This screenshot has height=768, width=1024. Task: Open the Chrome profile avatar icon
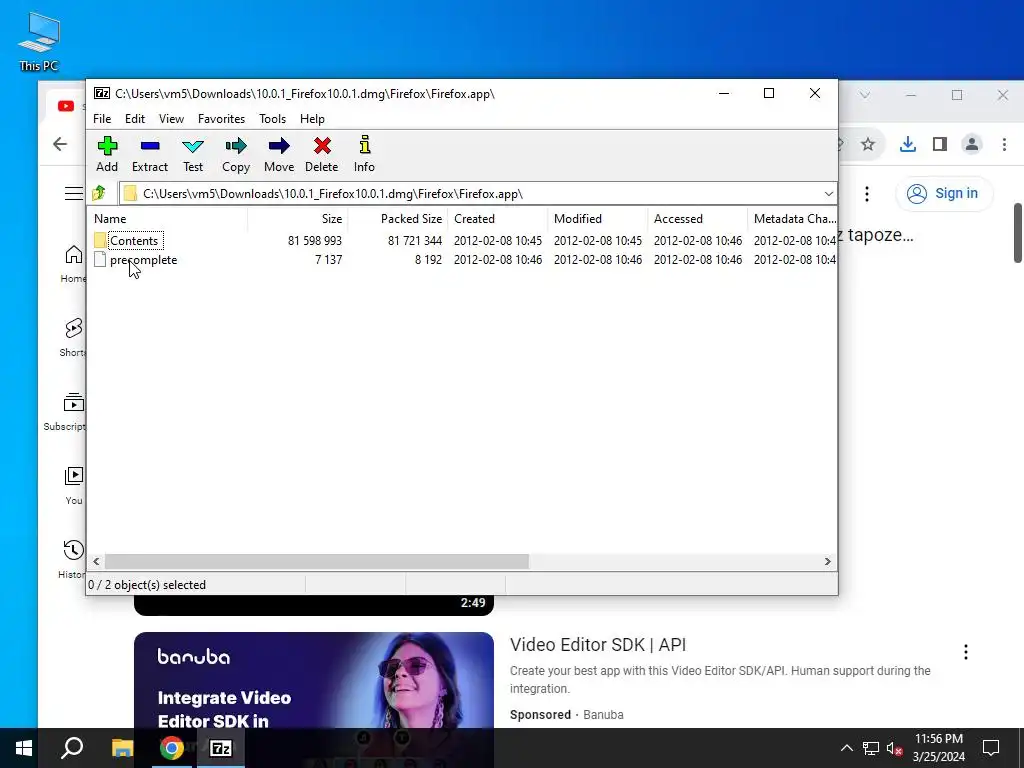pyautogui.click(x=972, y=144)
